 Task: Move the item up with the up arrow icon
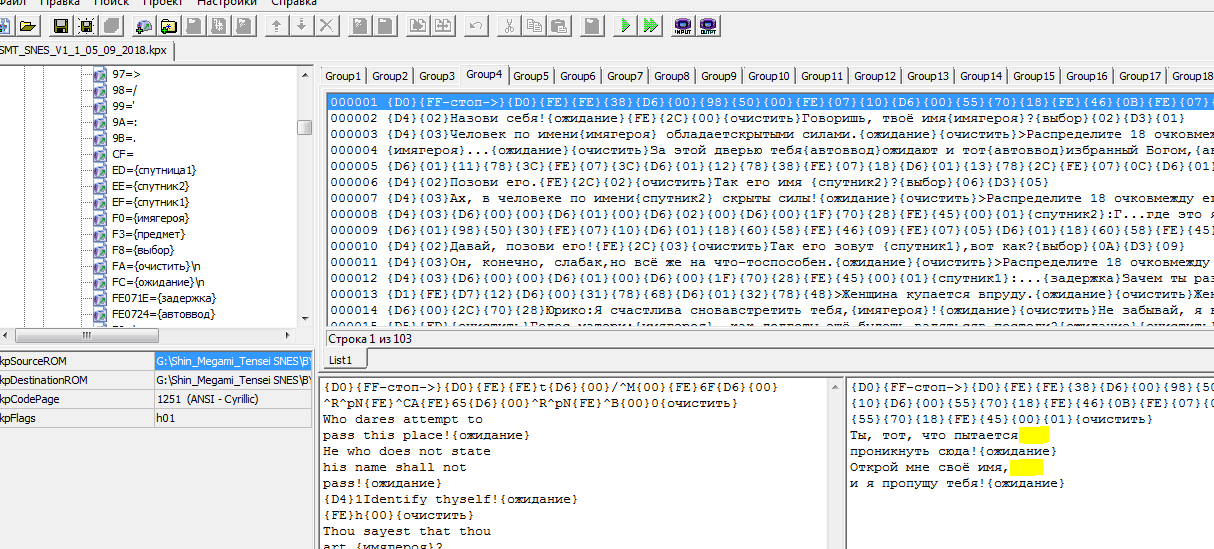pos(278,25)
